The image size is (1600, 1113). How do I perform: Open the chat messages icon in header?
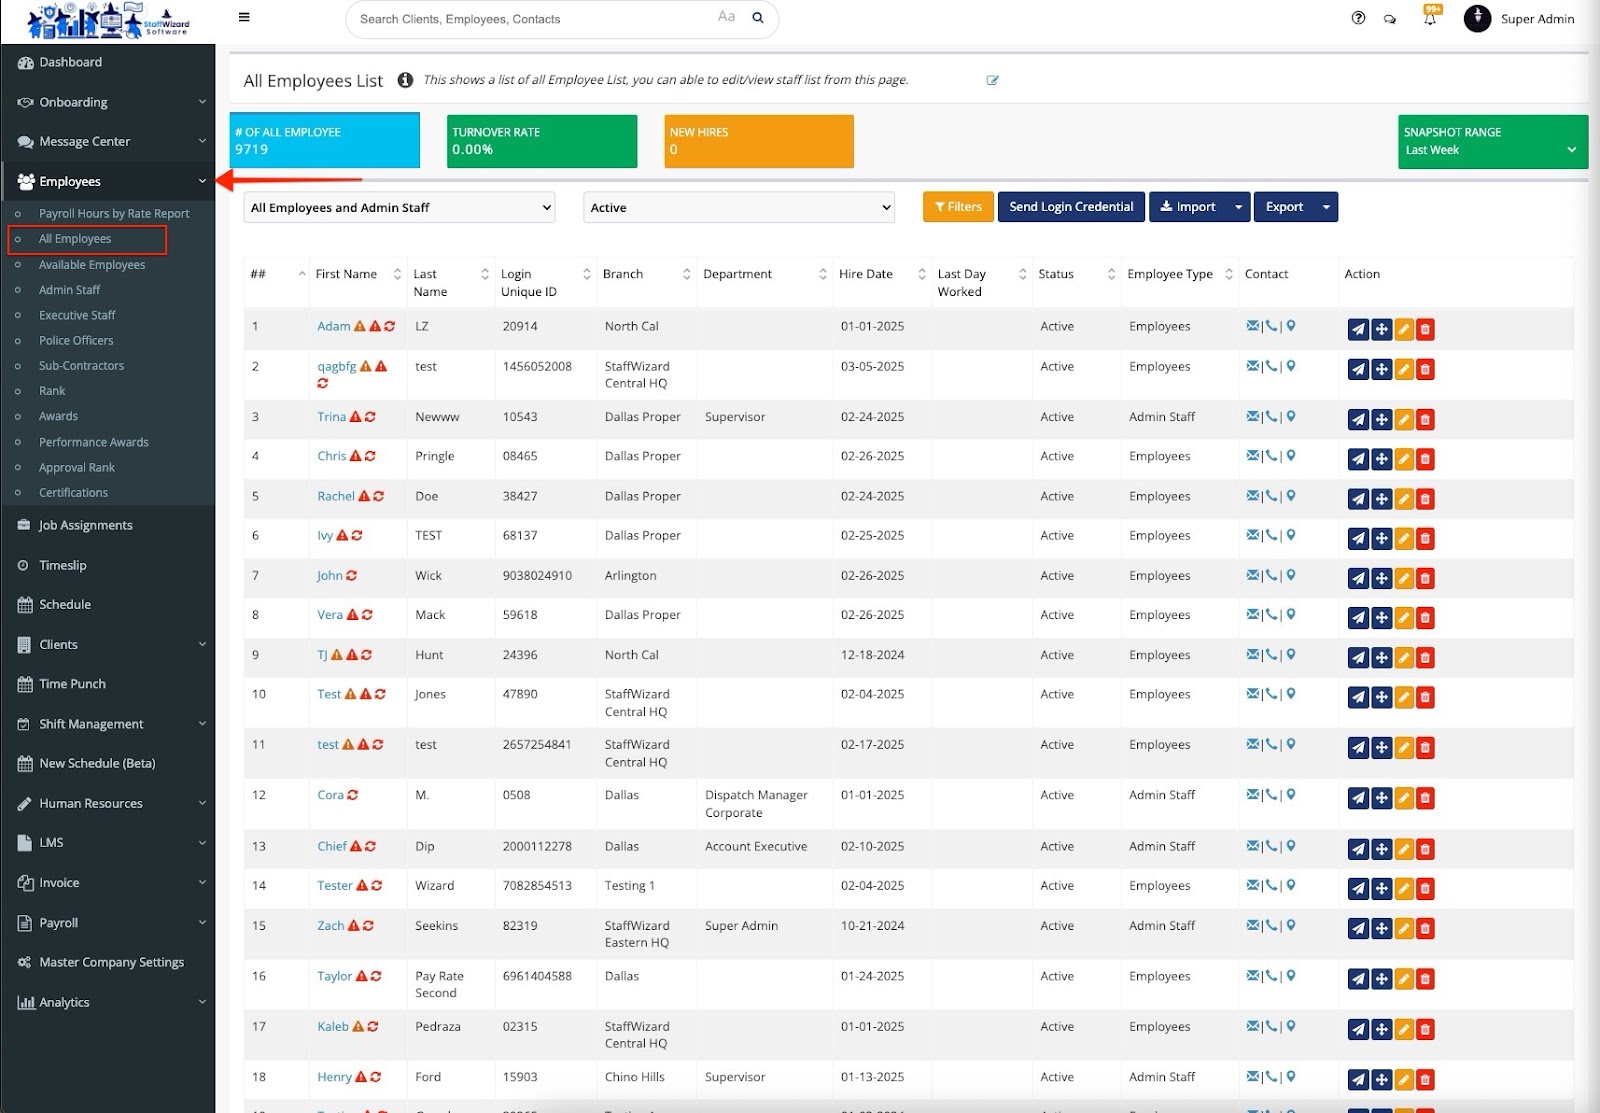pyautogui.click(x=1390, y=19)
